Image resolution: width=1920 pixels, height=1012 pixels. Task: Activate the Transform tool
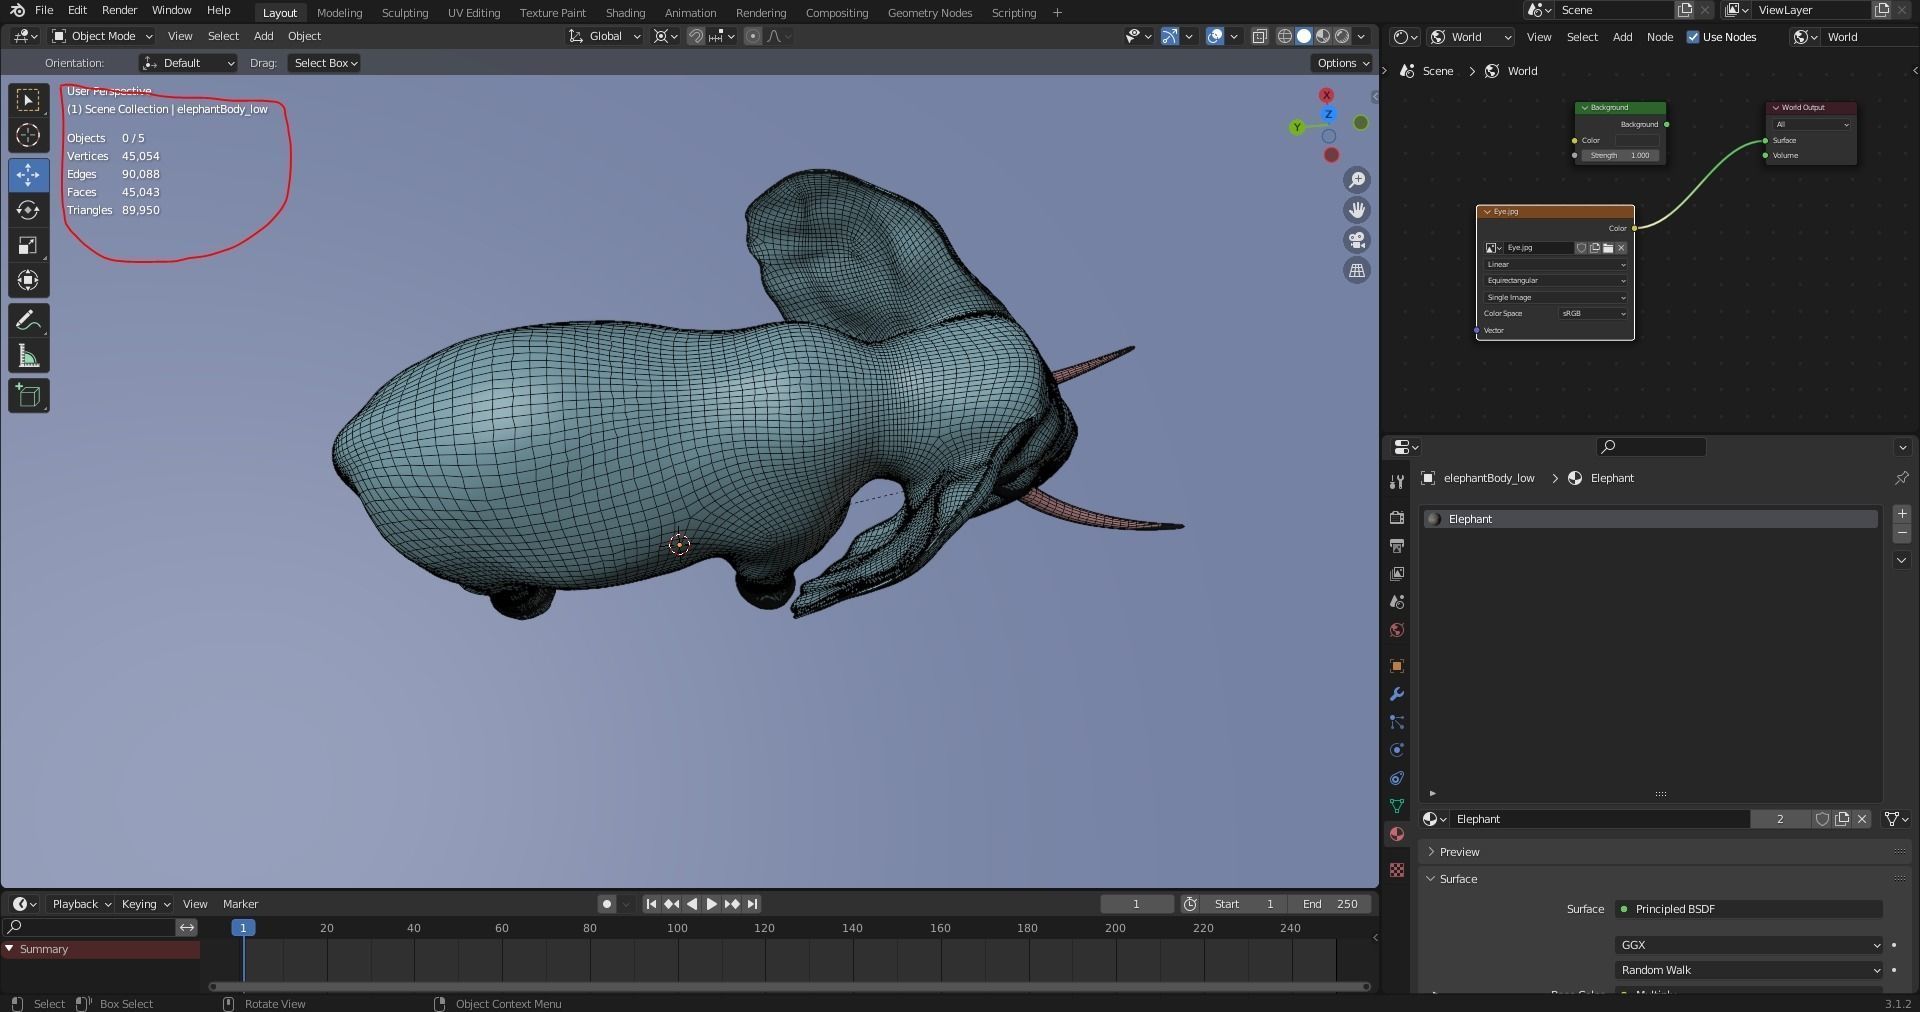pos(28,281)
